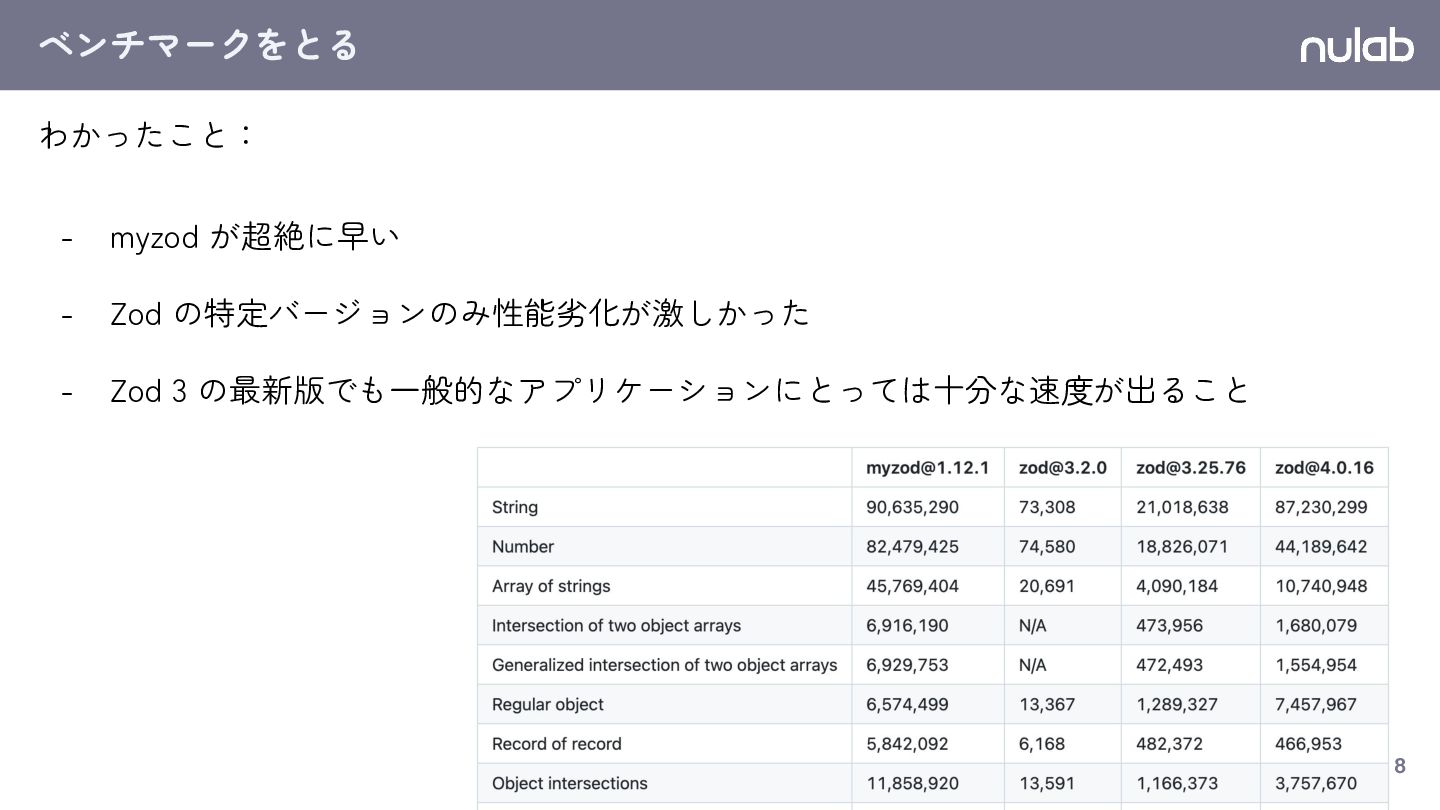1440x810 pixels.
Task: Click the 'zod@4.0.16' column header
Action: pyautogui.click(x=1324, y=467)
